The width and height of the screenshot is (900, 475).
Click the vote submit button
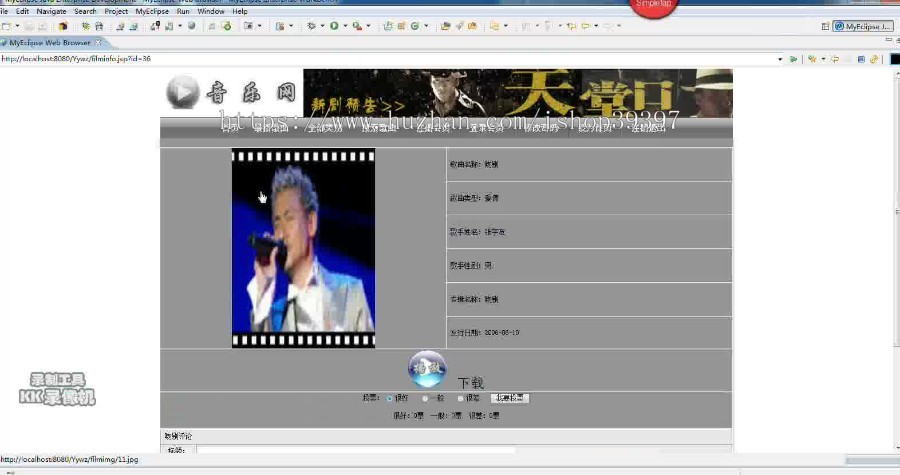click(x=510, y=398)
